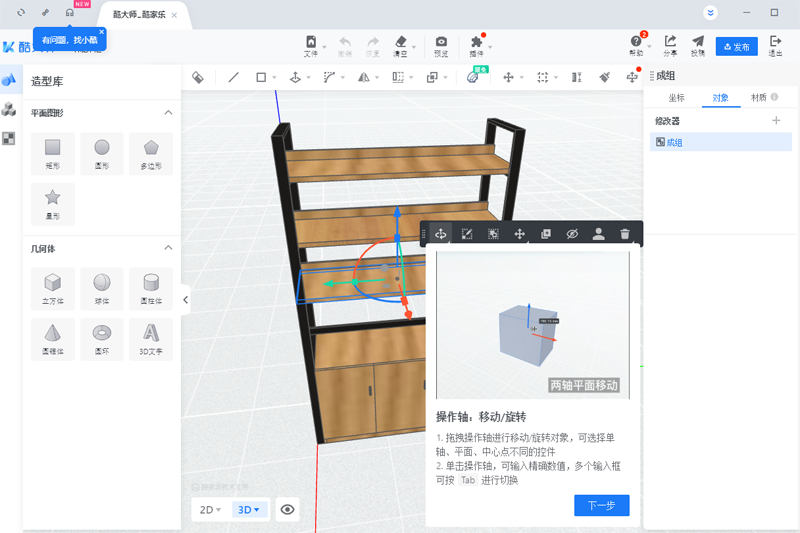Click the 下一步 next step button
This screenshot has width=800, height=533.
pos(601,505)
